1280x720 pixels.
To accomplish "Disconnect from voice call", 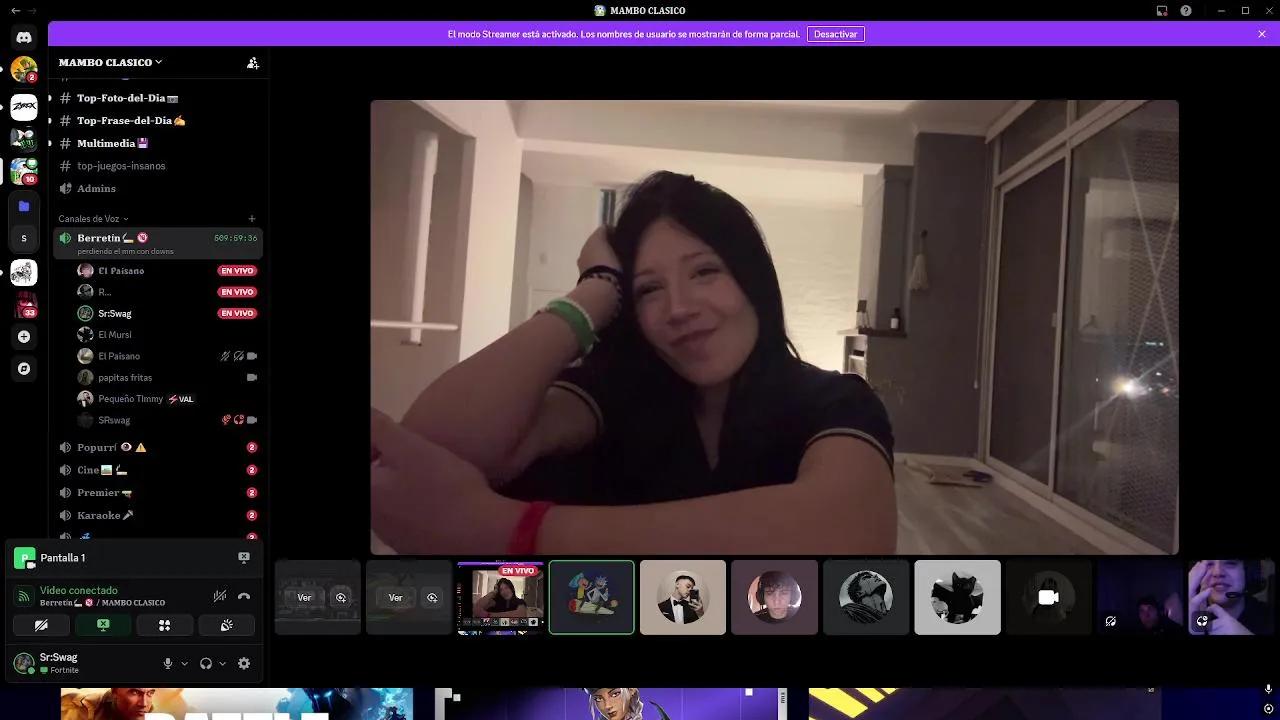I will (244, 596).
